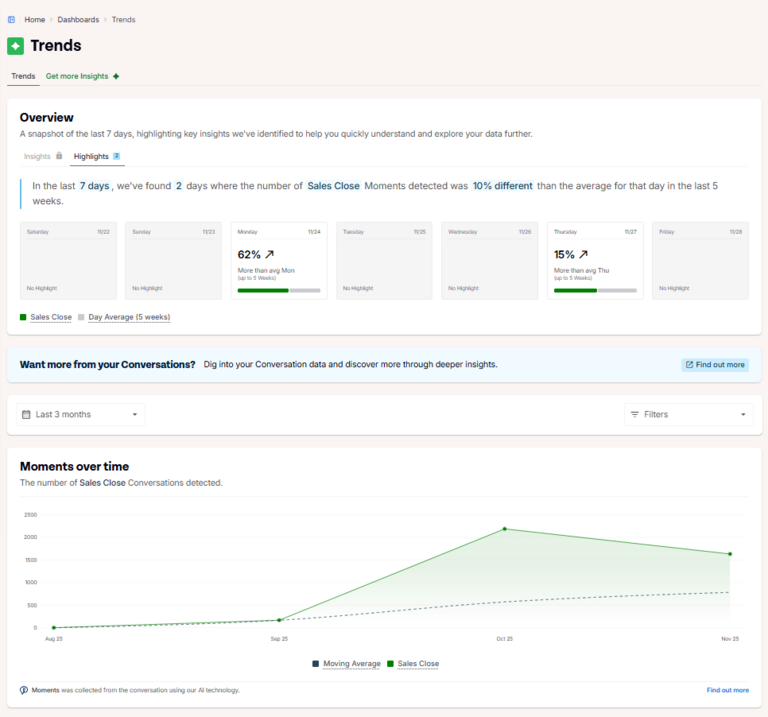
Task: Click the green Trends logo icon
Action: point(15,46)
